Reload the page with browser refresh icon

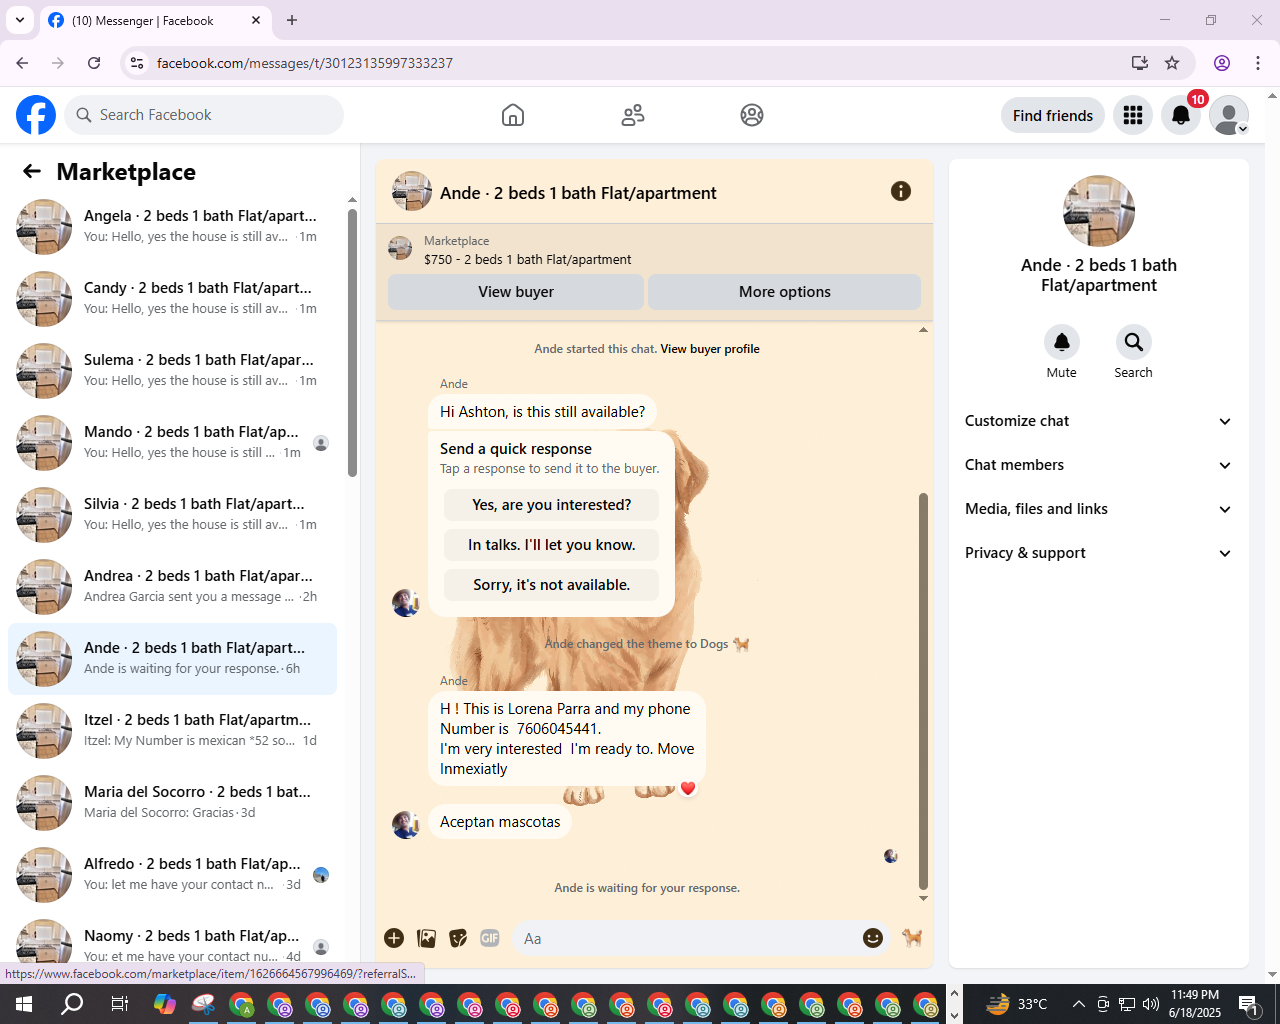(94, 63)
